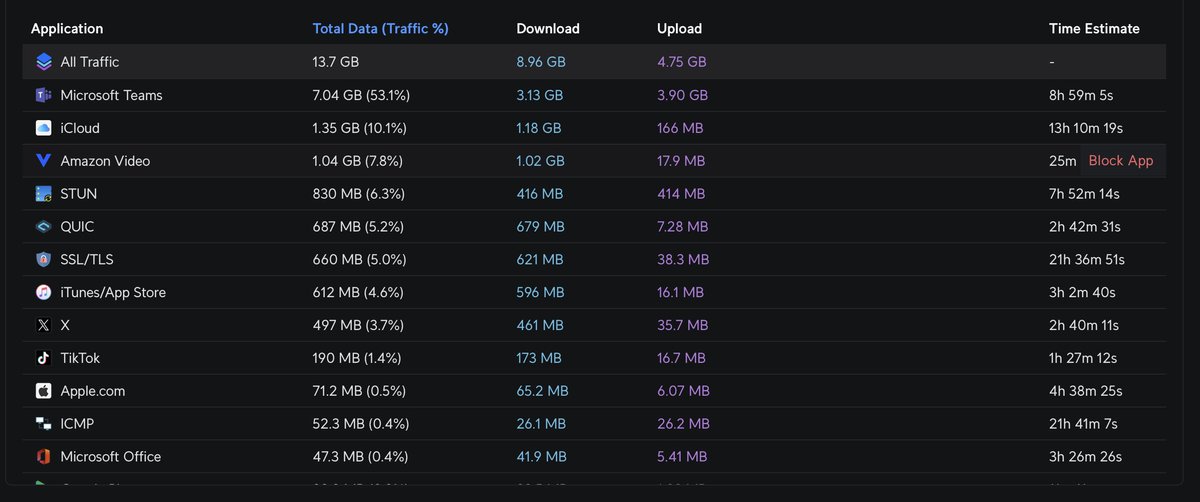Click the ICMP network icon
Screen dimensions: 1200x502
pyautogui.click(x=43, y=424)
